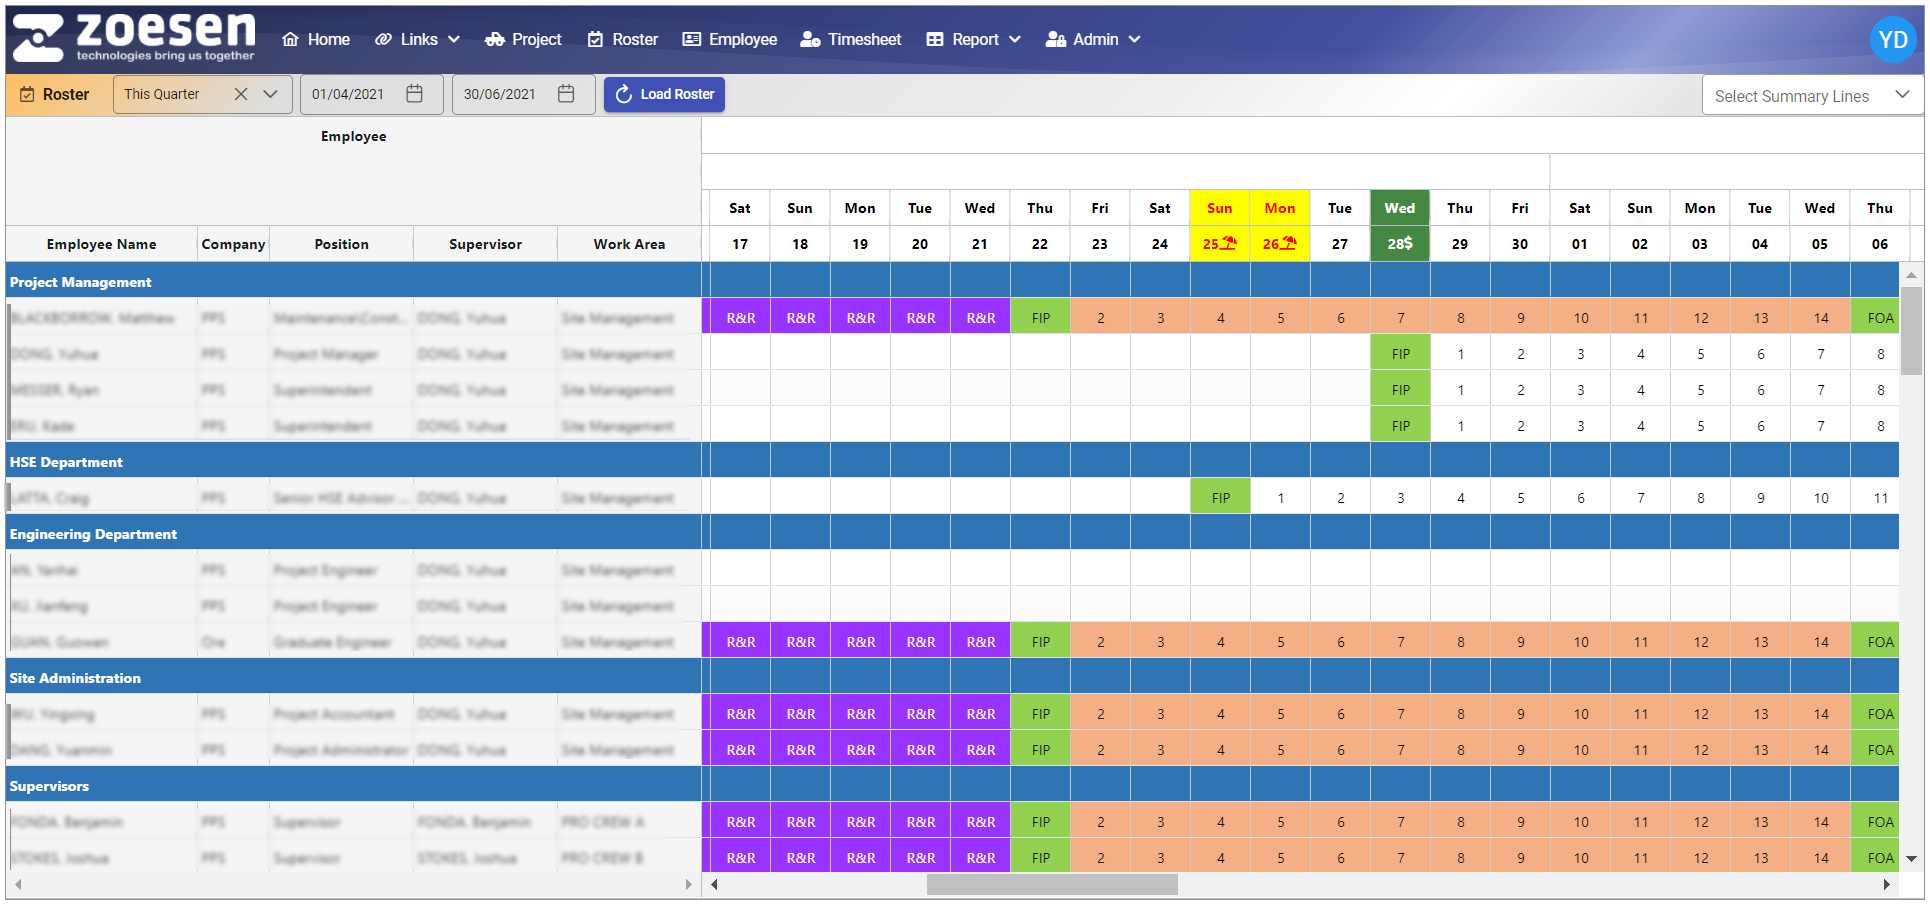Click the roster grid scroll-down arrow

pos(1911,858)
